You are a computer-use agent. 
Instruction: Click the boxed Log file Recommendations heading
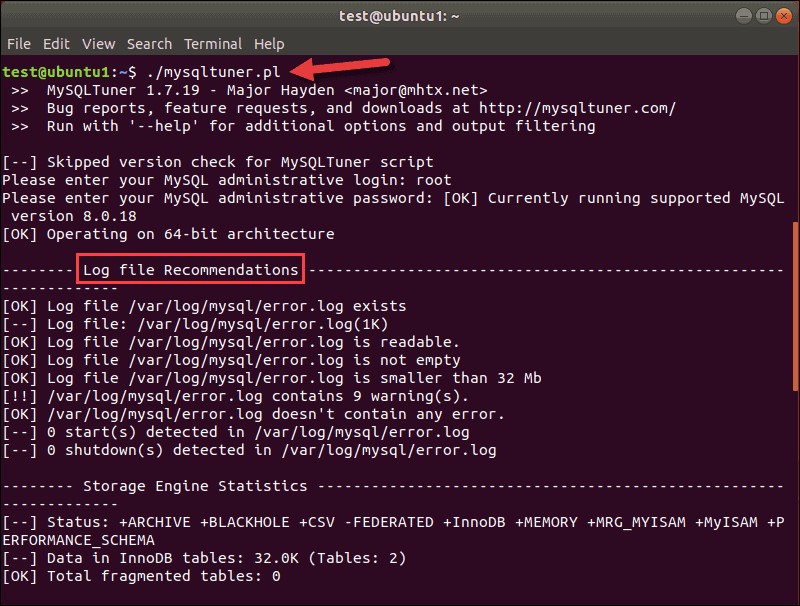tap(190, 270)
